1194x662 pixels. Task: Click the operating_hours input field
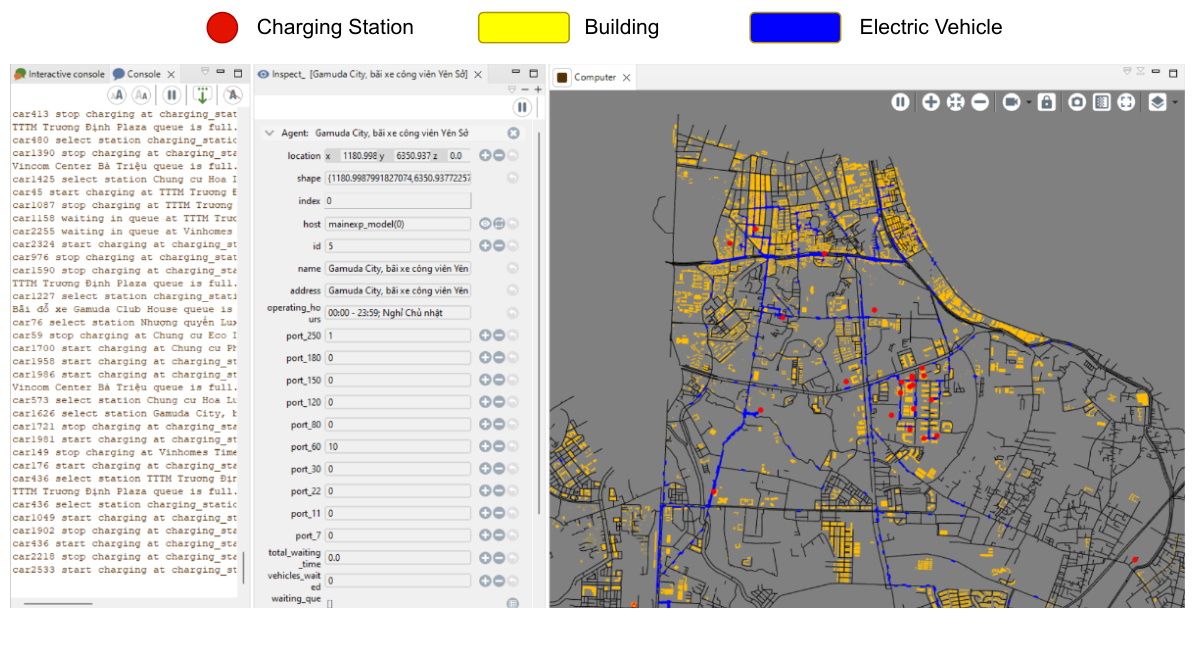pyautogui.click(x=397, y=313)
